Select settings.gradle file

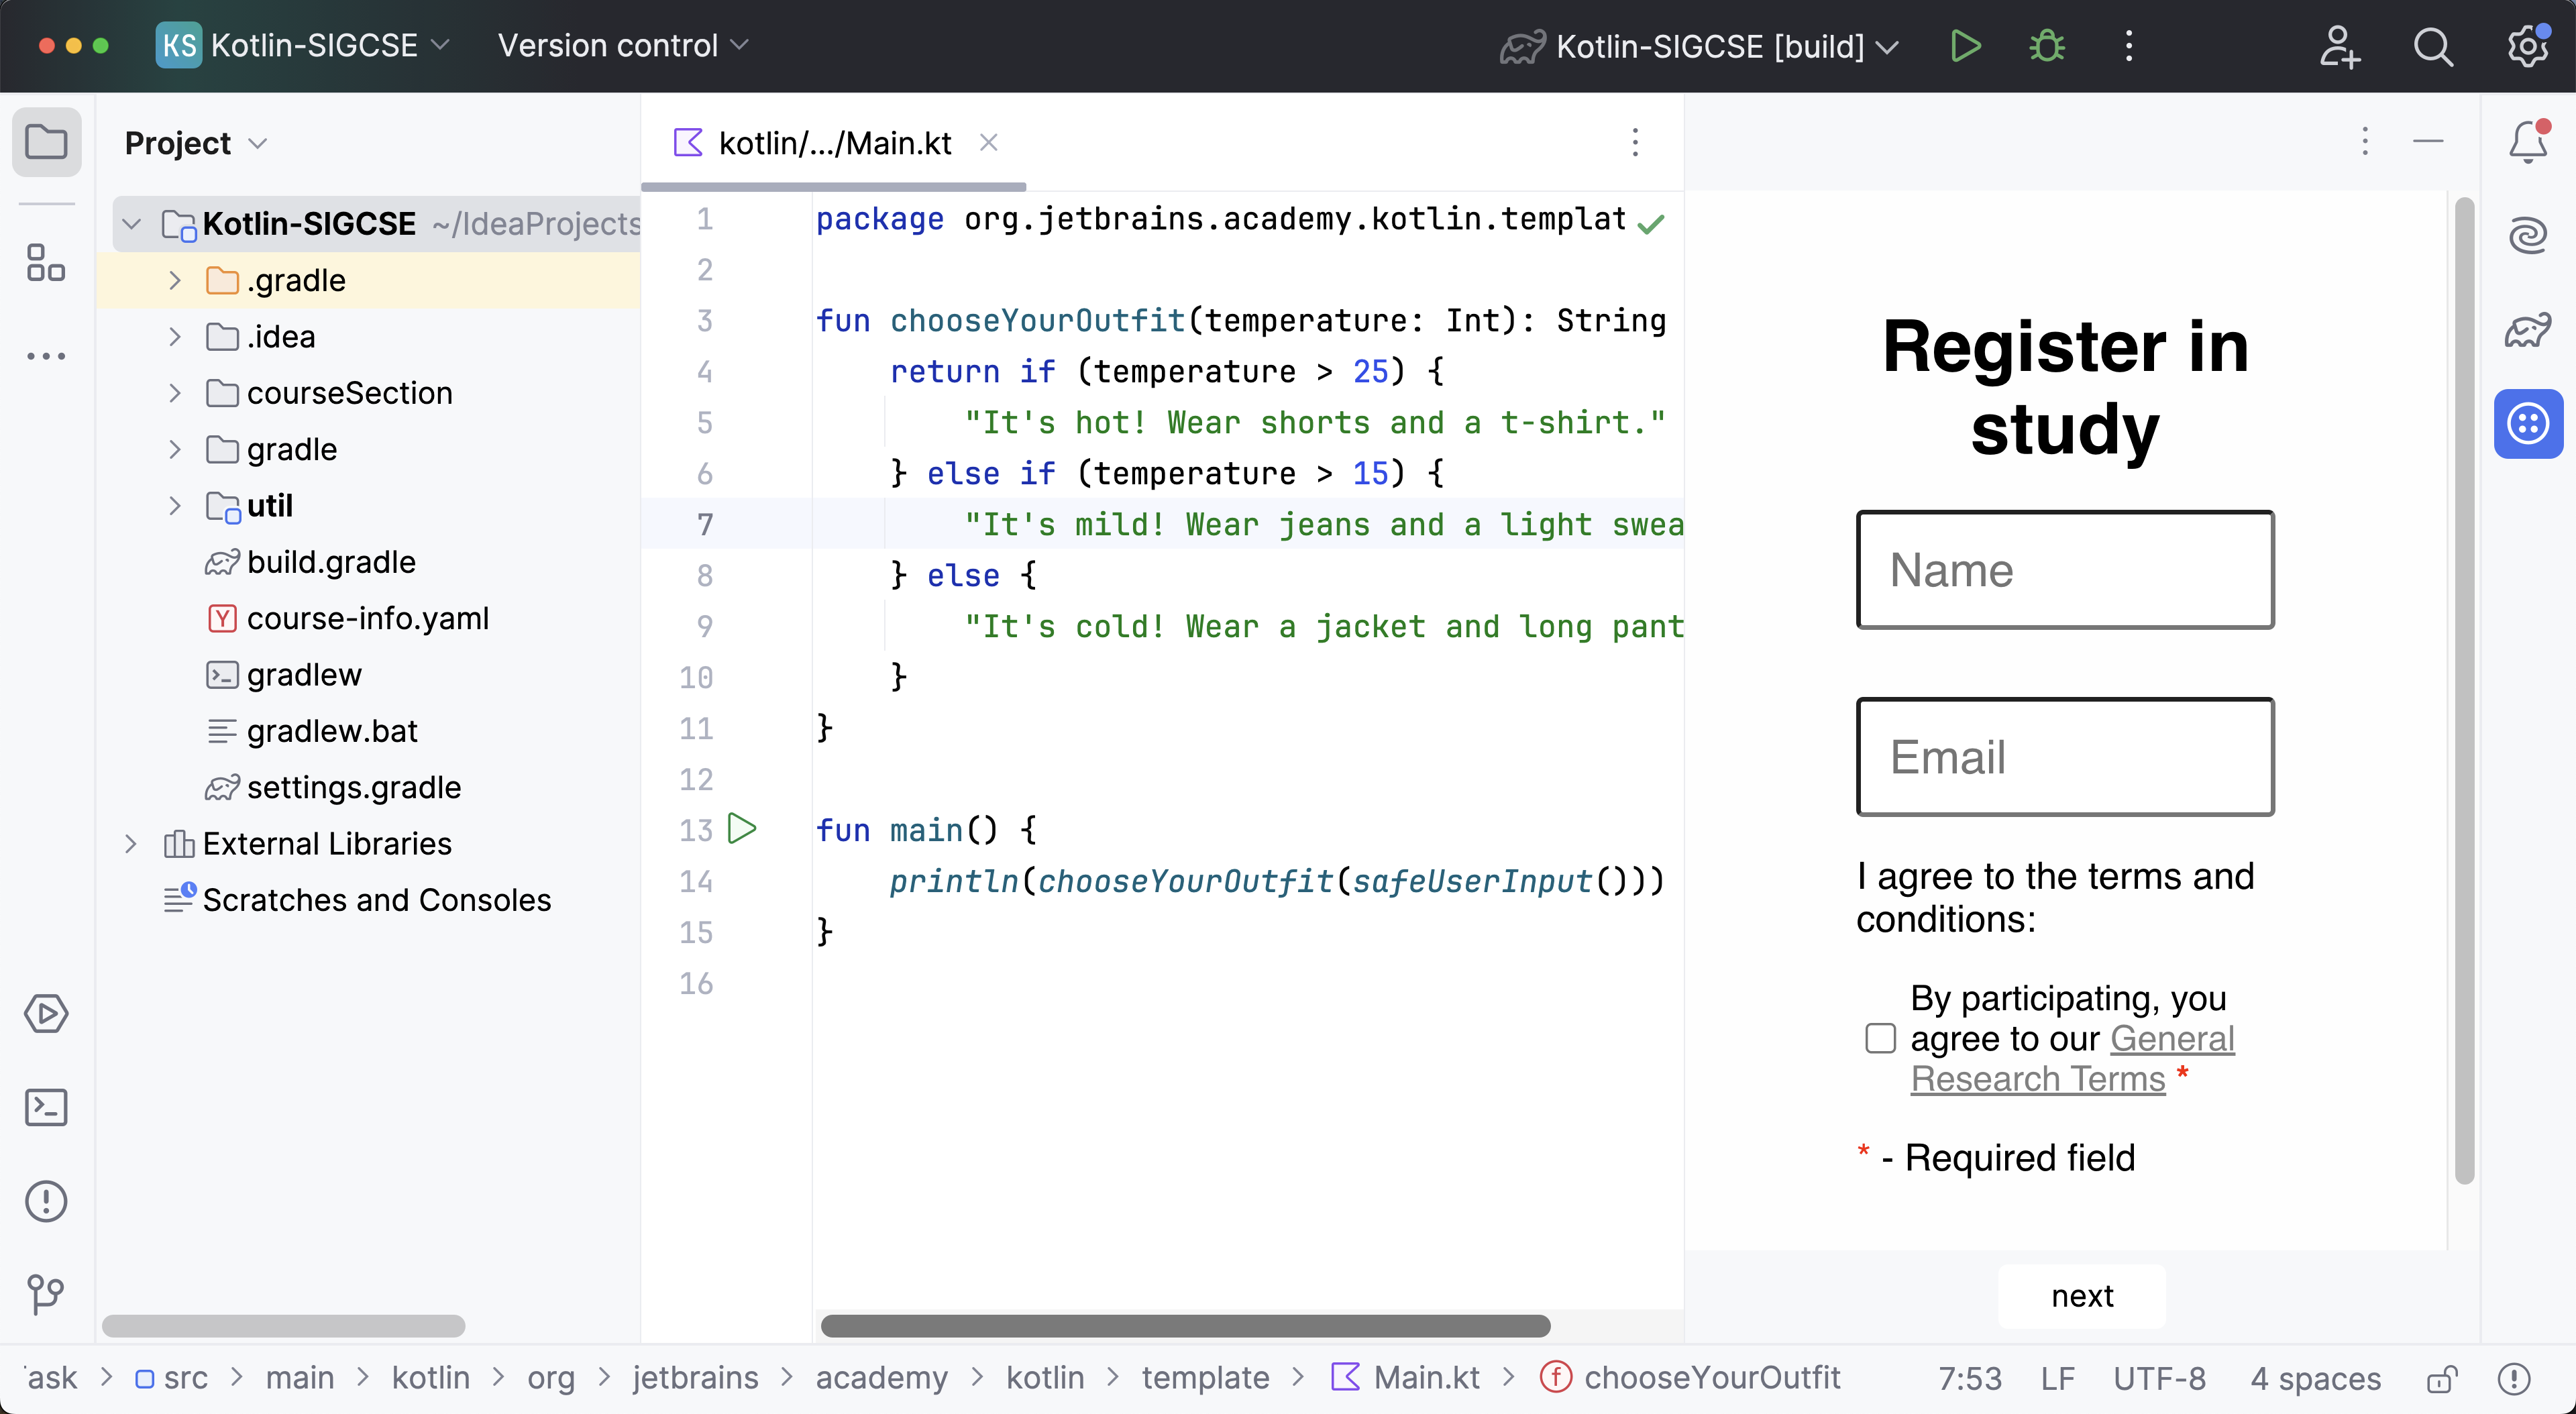(x=354, y=787)
